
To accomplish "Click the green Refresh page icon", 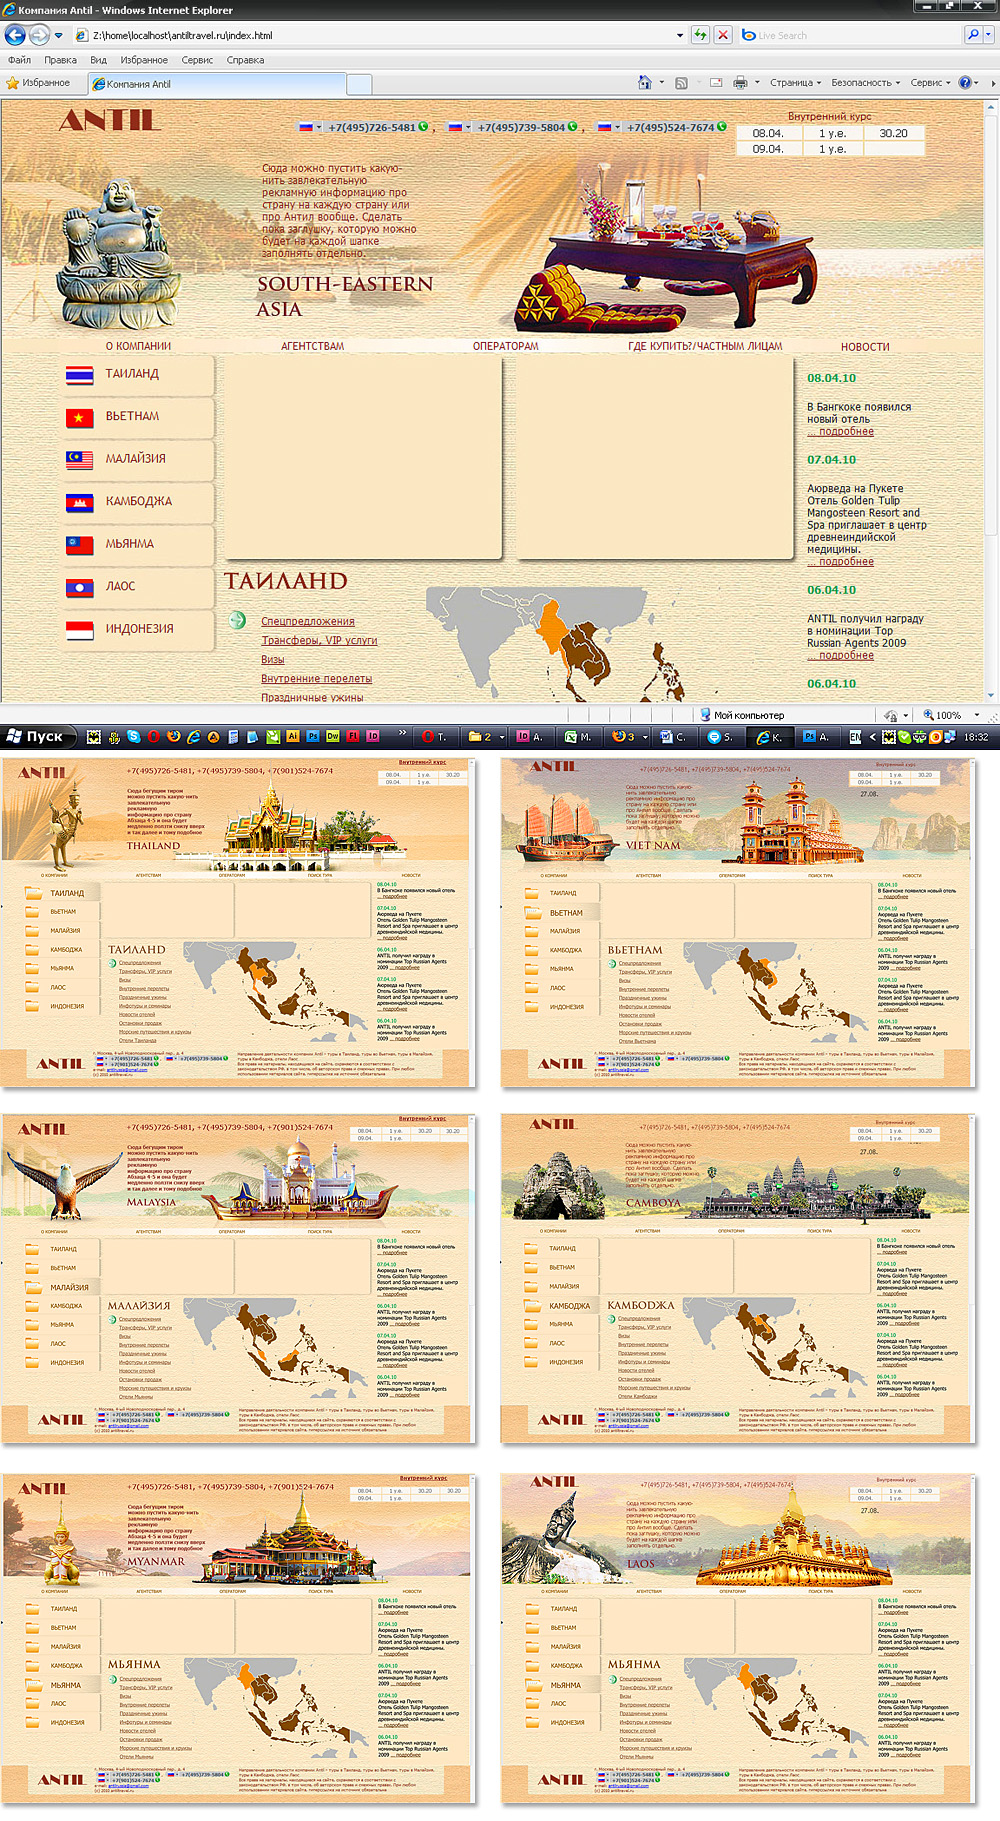I will (x=700, y=35).
